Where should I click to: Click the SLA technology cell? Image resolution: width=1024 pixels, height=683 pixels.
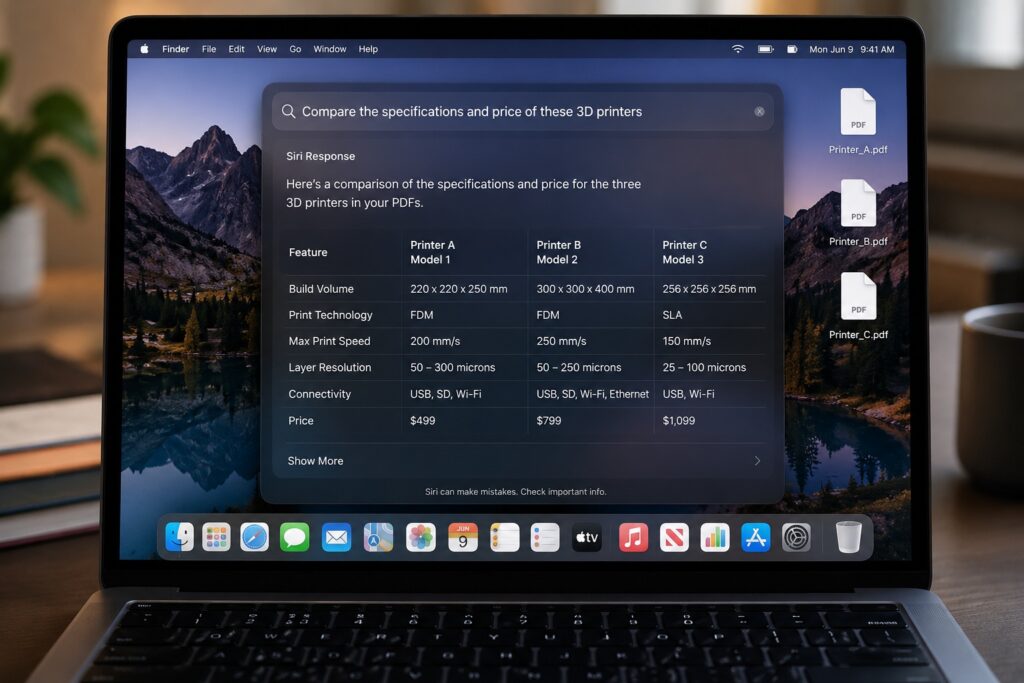pyautogui.click(x=672, y=315)
